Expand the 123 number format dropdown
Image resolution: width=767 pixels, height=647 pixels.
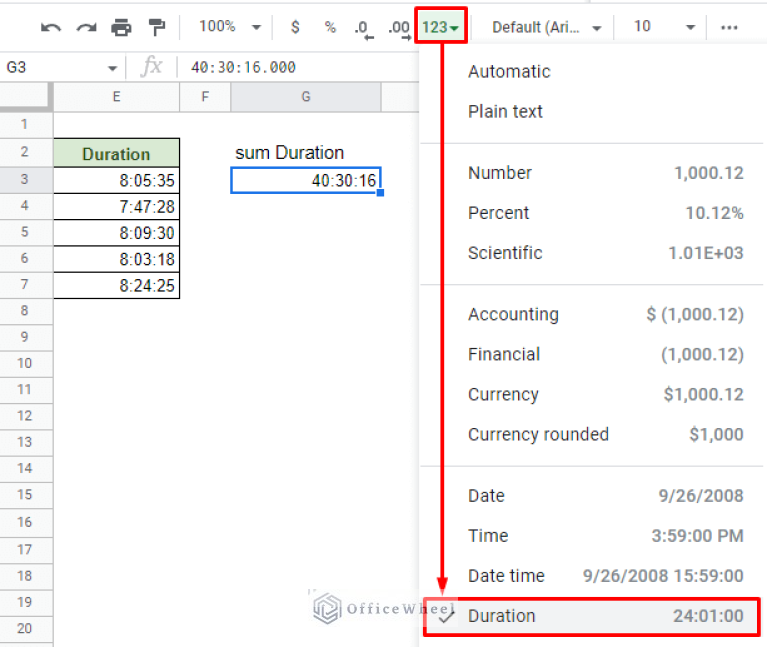tap(440, 27)
